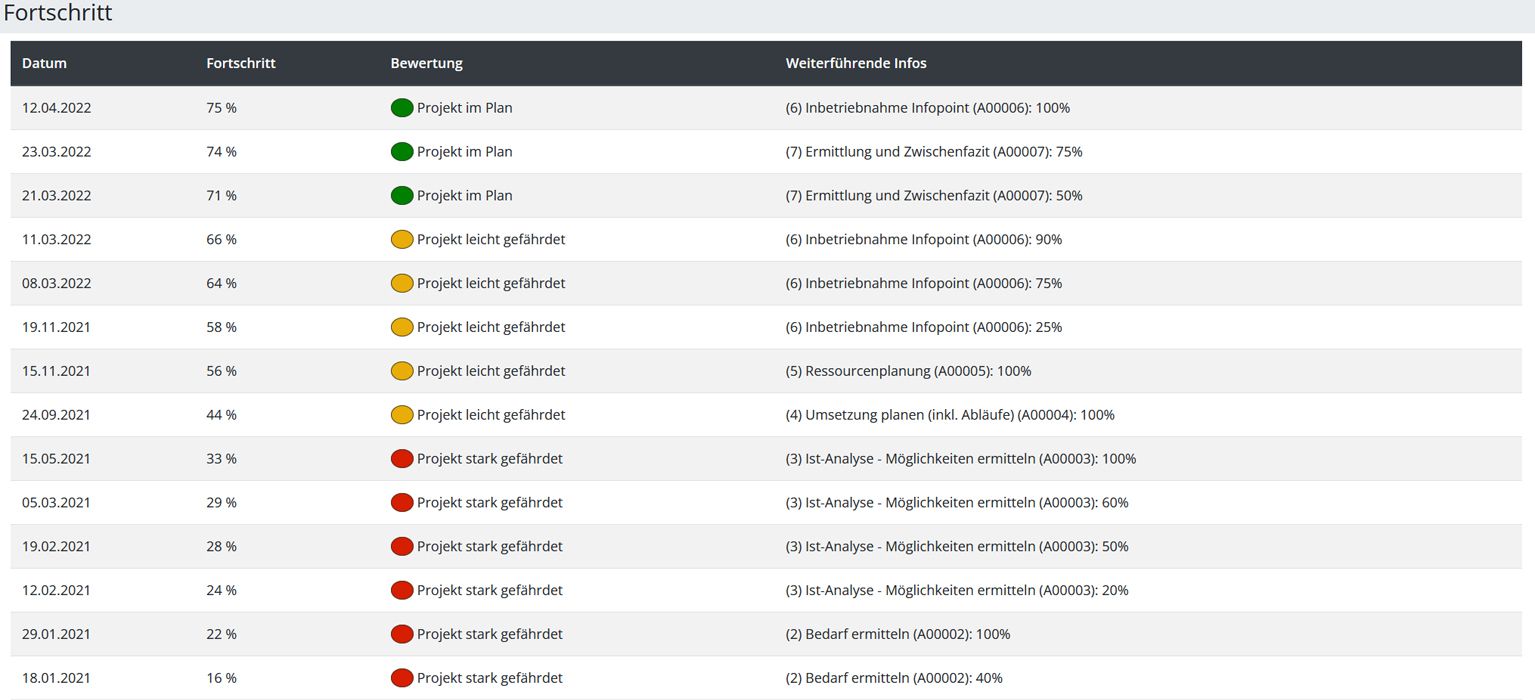Click Projekt stark gefährdet label for 05.03.2021
Viewport: 1535px width, 700px height.
(x=490, y=503)
